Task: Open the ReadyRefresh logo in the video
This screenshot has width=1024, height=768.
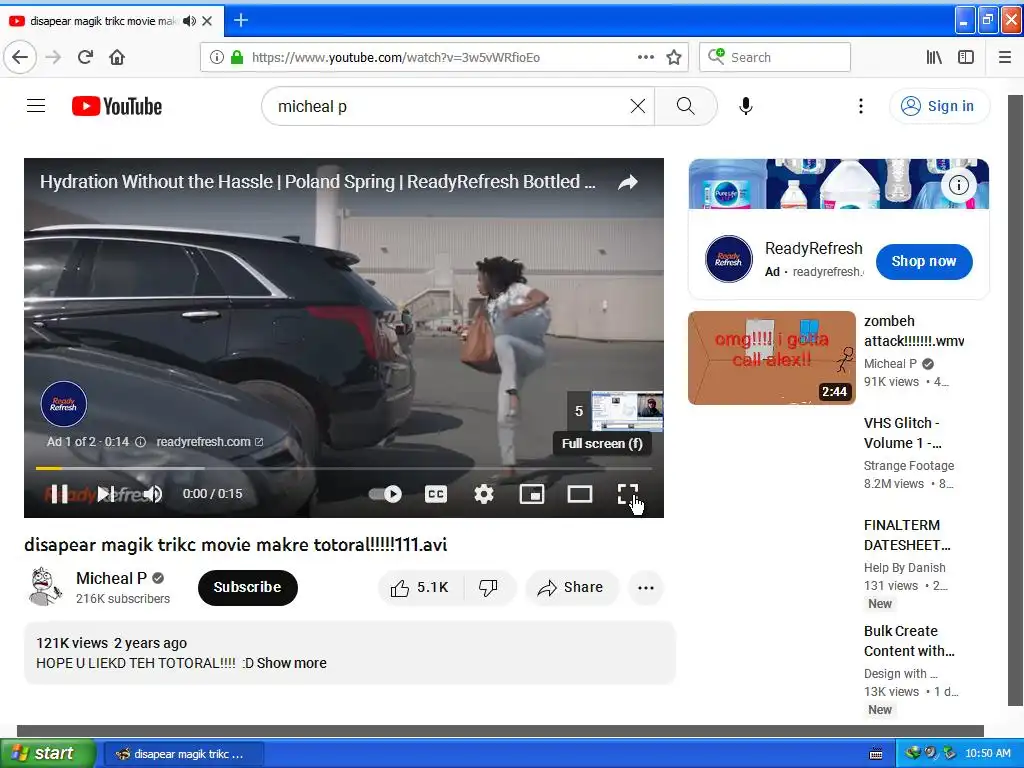Action: 63,404
